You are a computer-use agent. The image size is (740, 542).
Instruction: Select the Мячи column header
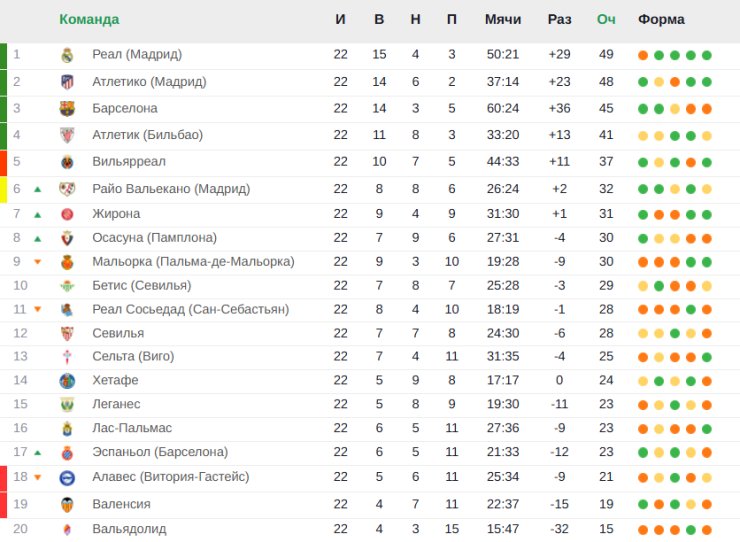coord(503,19)
